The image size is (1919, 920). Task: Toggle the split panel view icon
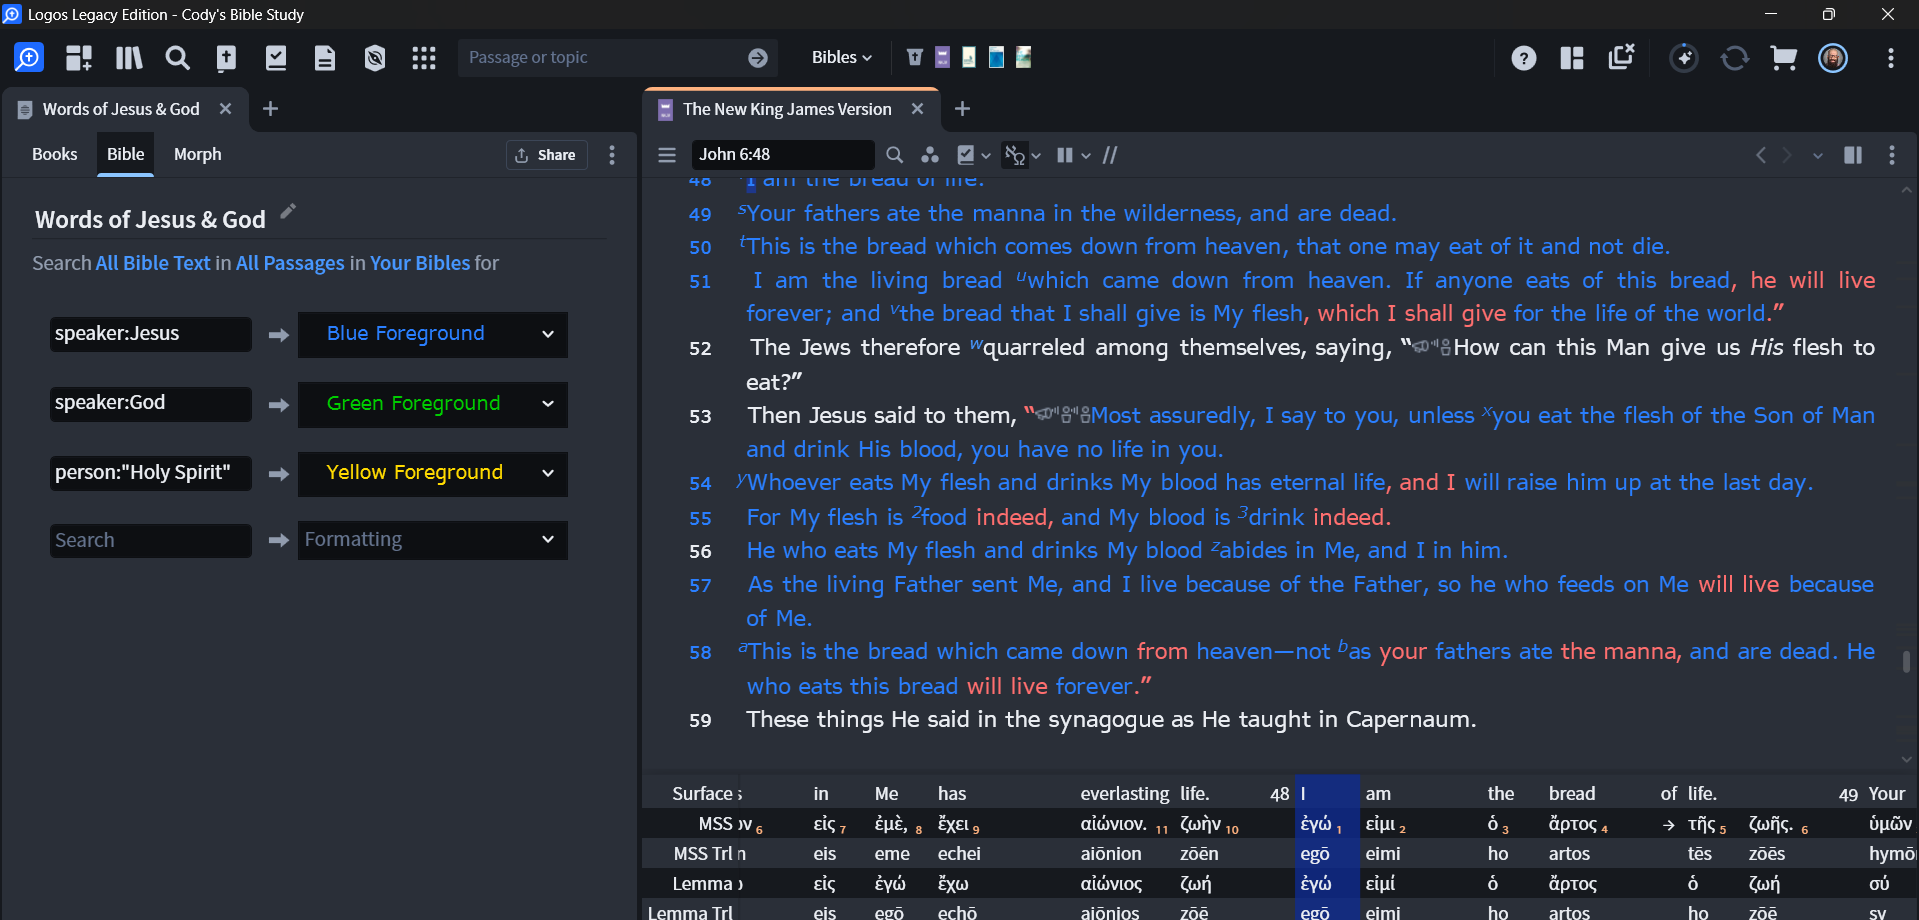tap(1853, 155)
